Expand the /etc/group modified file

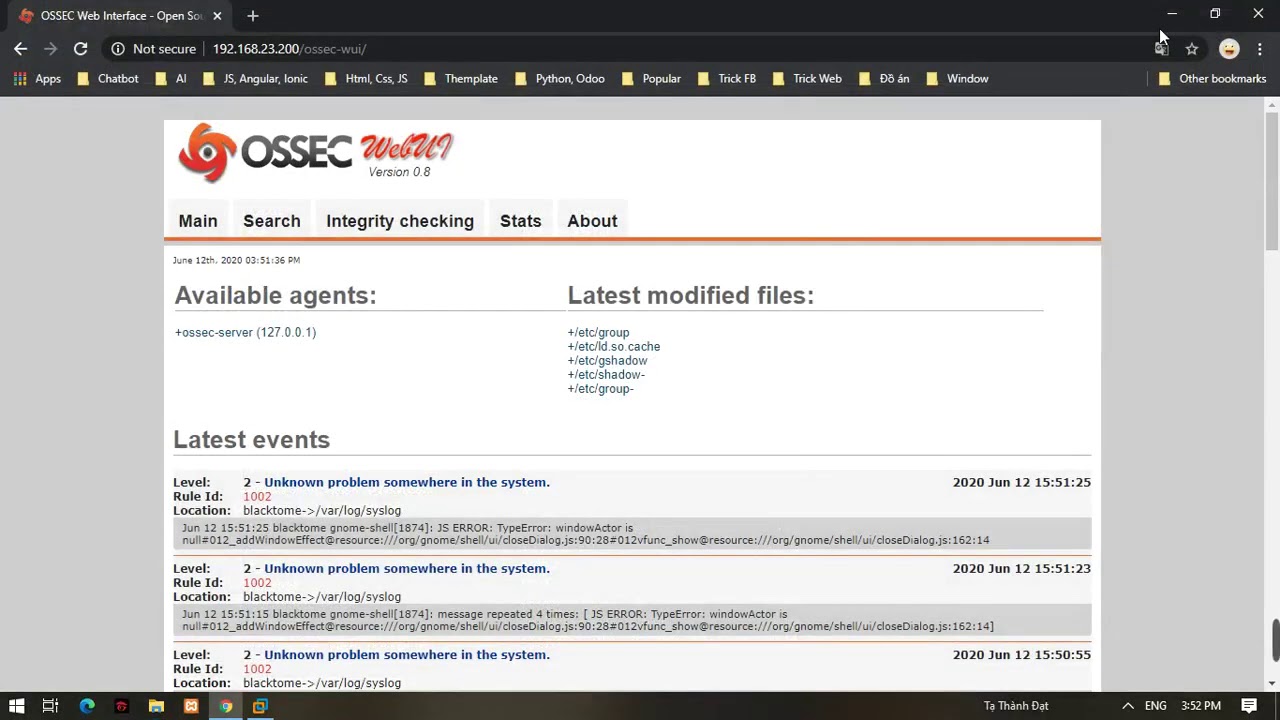pyautogui.click(x=598, y=332)
